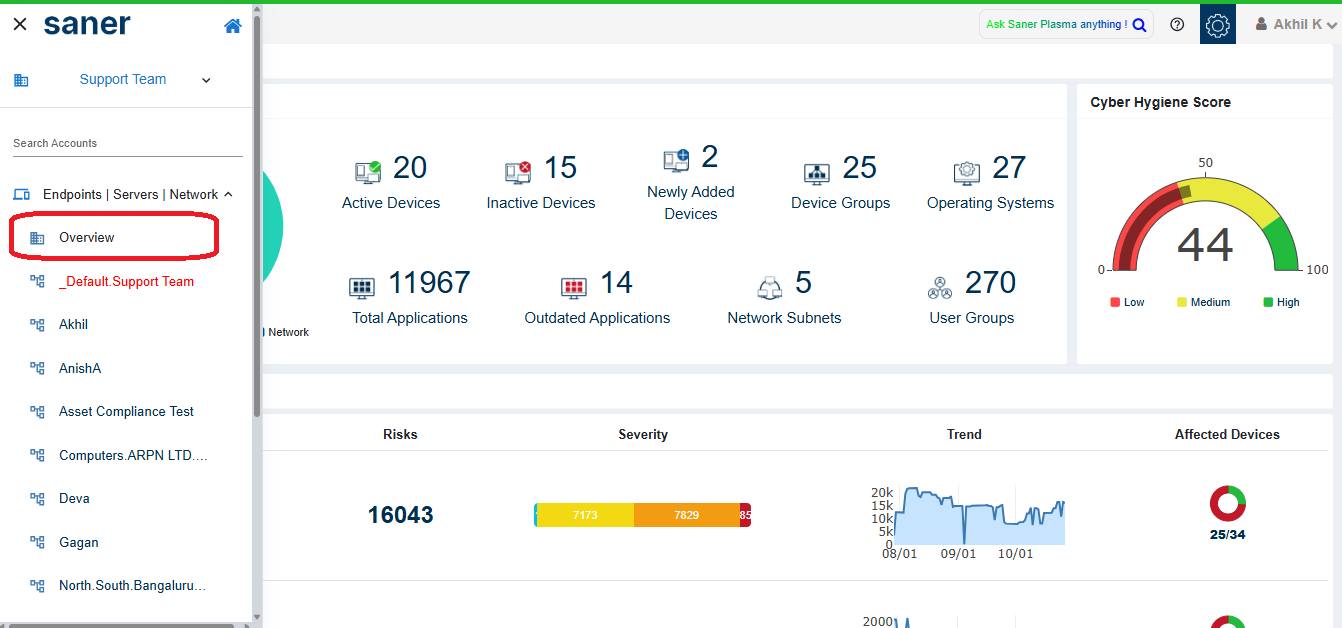Open settings gear icon in header

click(1217, 25)
